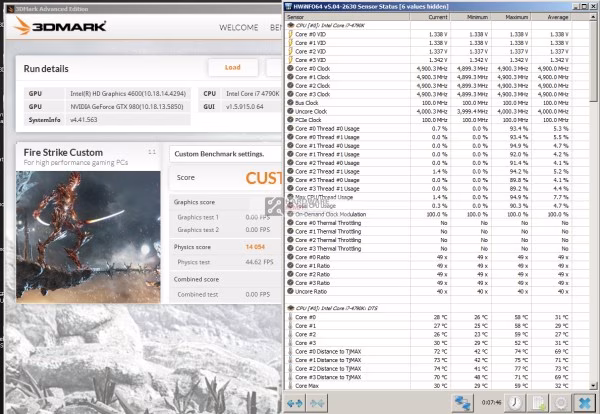Click the icon beside Core #0 Thread #0 Usage
This screenshot has width=600, height=414.
click(290, 129)
